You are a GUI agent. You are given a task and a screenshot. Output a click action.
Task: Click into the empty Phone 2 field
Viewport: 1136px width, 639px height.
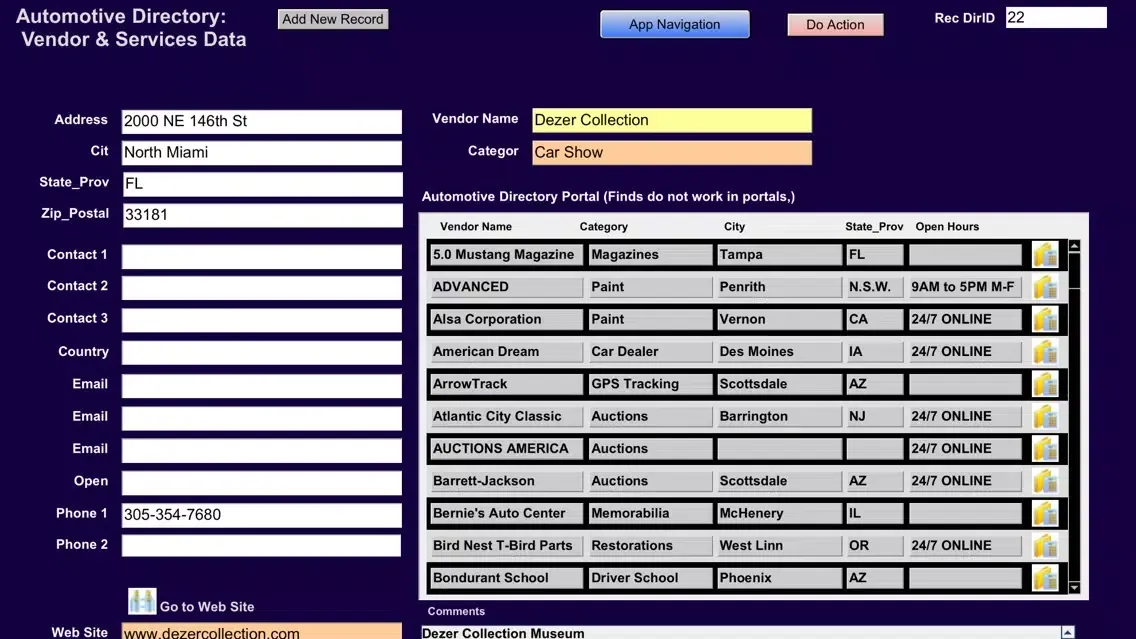pos(262,546)
